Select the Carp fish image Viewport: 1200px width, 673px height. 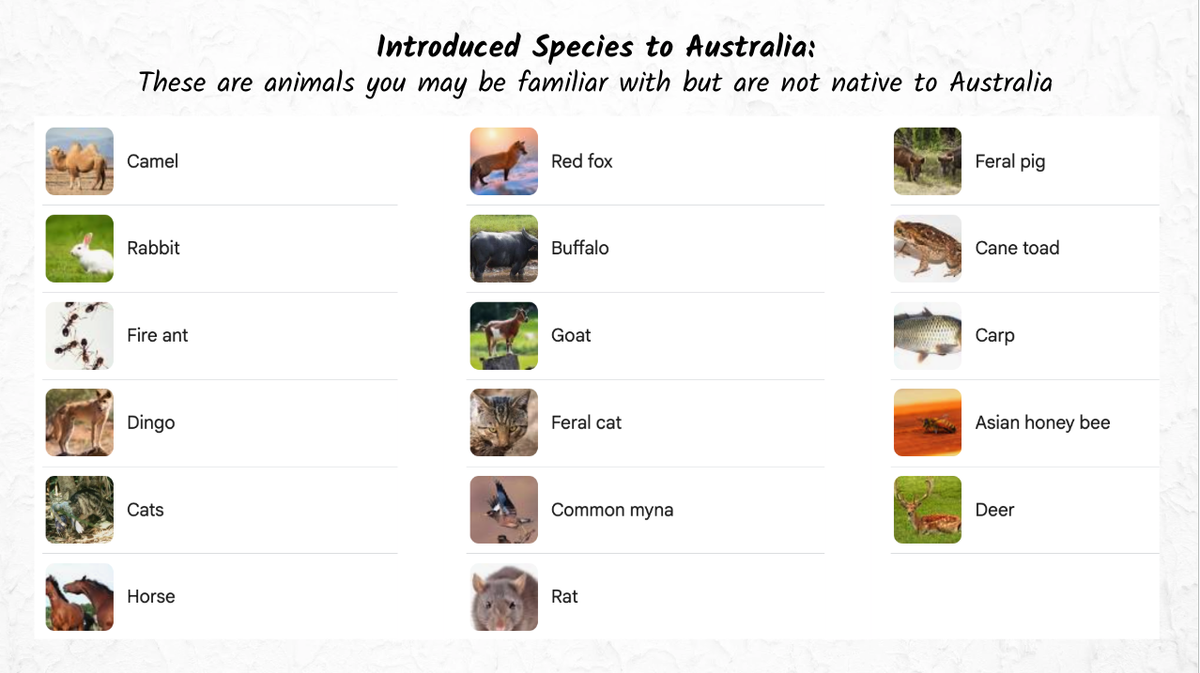(928, 335)
